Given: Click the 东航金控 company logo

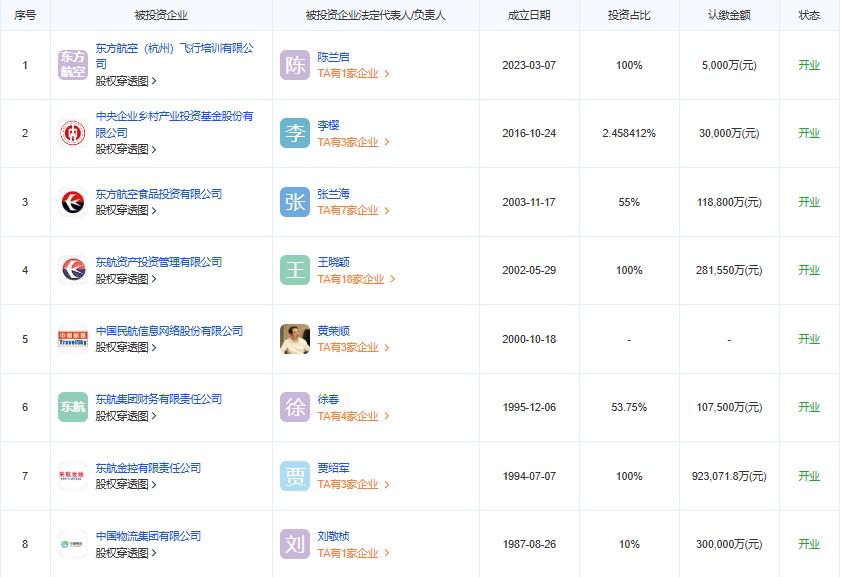Looking at the screenshot, I should 73,476.
